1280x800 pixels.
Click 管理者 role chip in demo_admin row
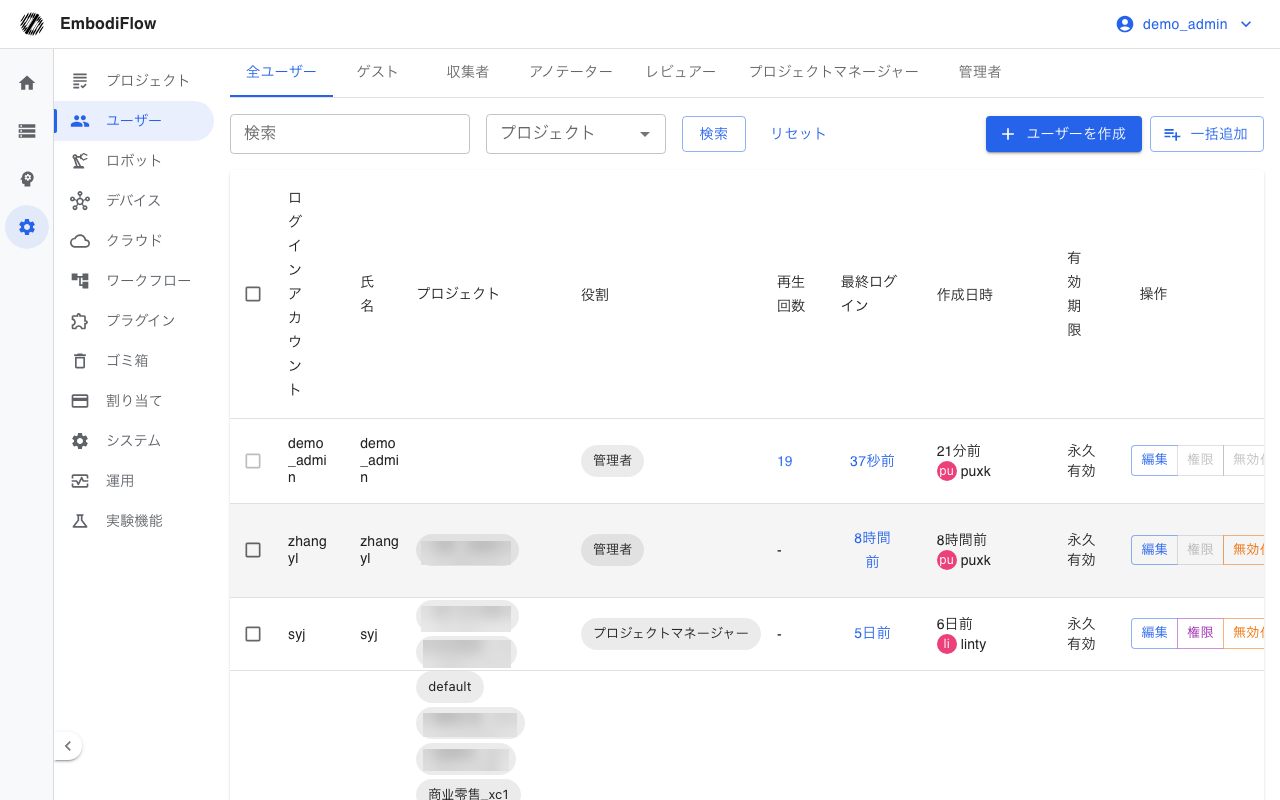click(612, 461)
